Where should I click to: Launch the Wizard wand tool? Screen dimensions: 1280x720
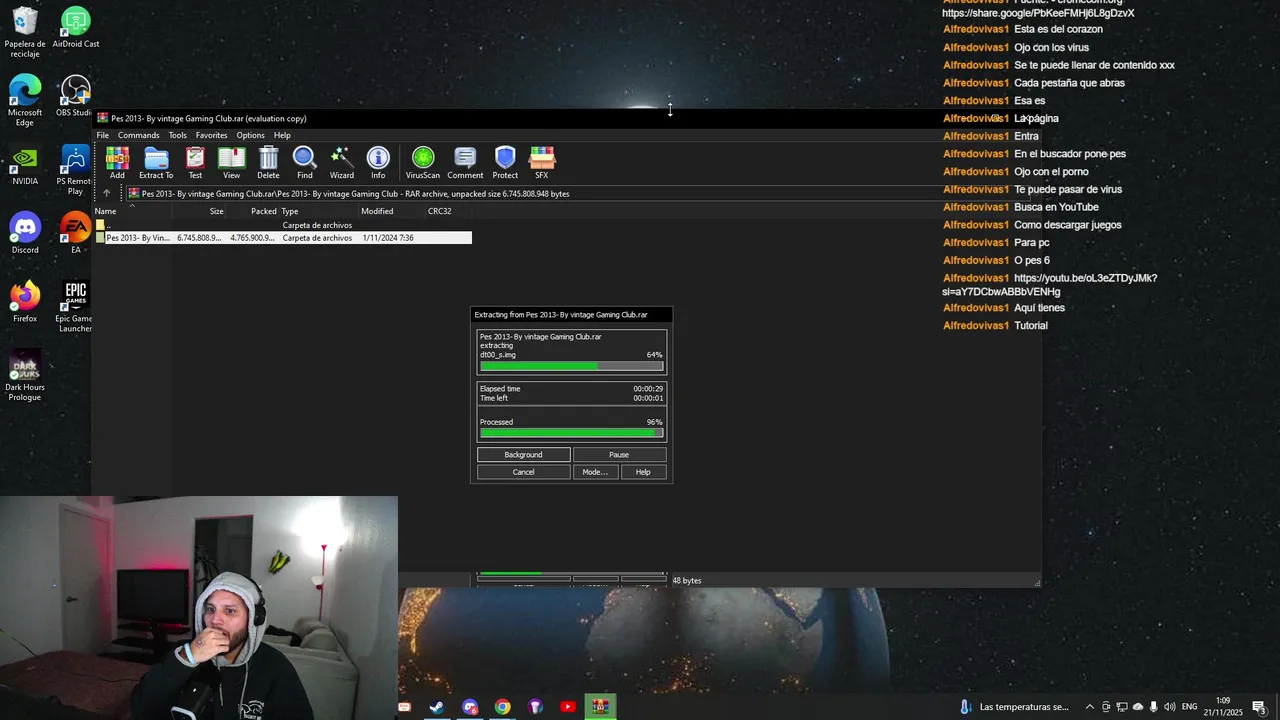point(342,163)
